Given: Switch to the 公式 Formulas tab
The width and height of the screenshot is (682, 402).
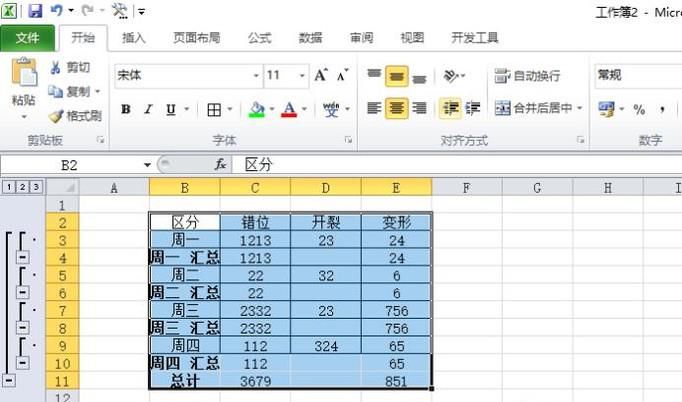Looking at the screenshot, I should 260,38.
